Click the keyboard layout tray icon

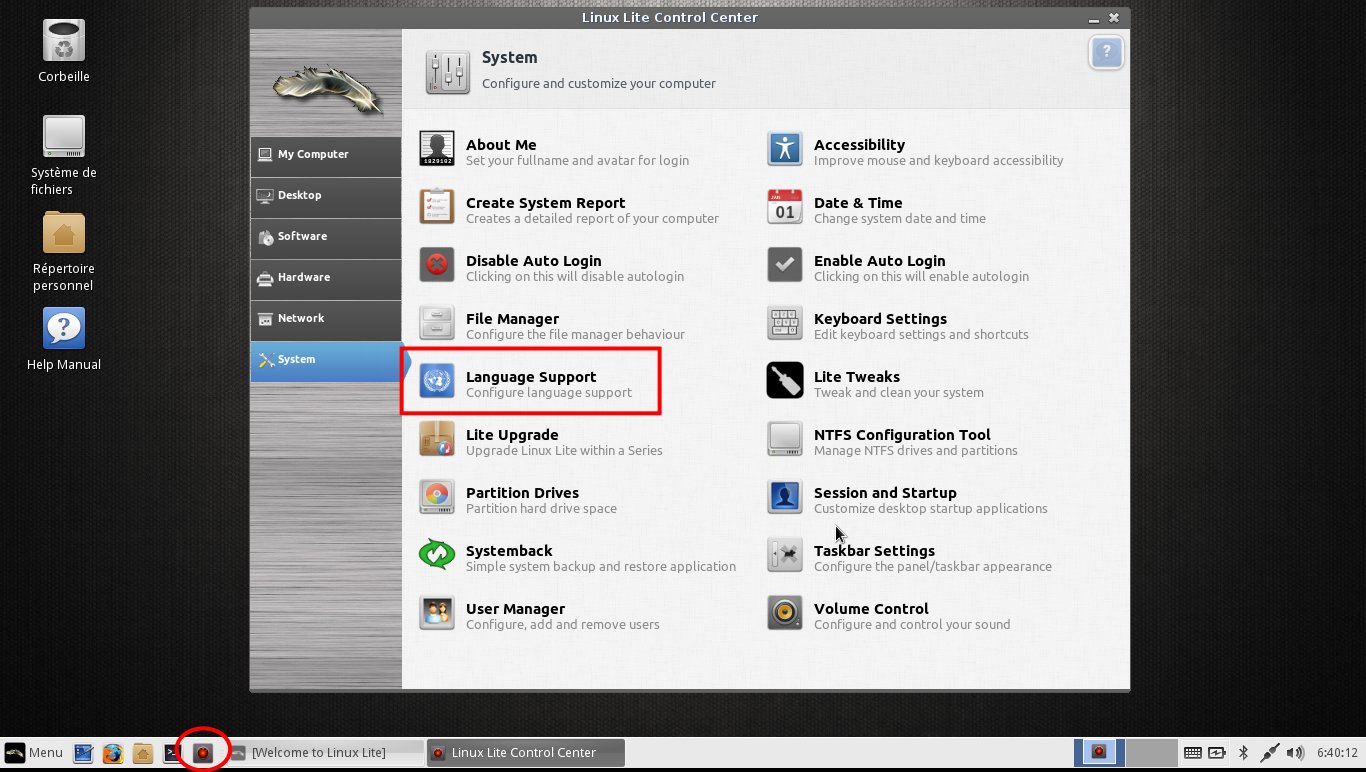pos(1192,753)
